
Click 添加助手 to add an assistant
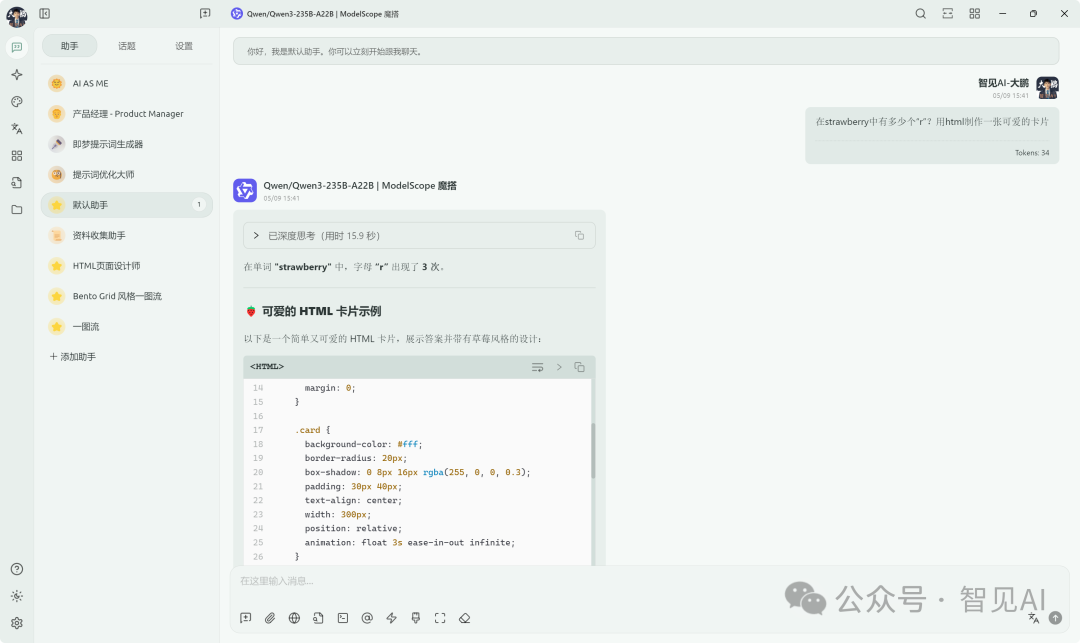pos(73,357)
